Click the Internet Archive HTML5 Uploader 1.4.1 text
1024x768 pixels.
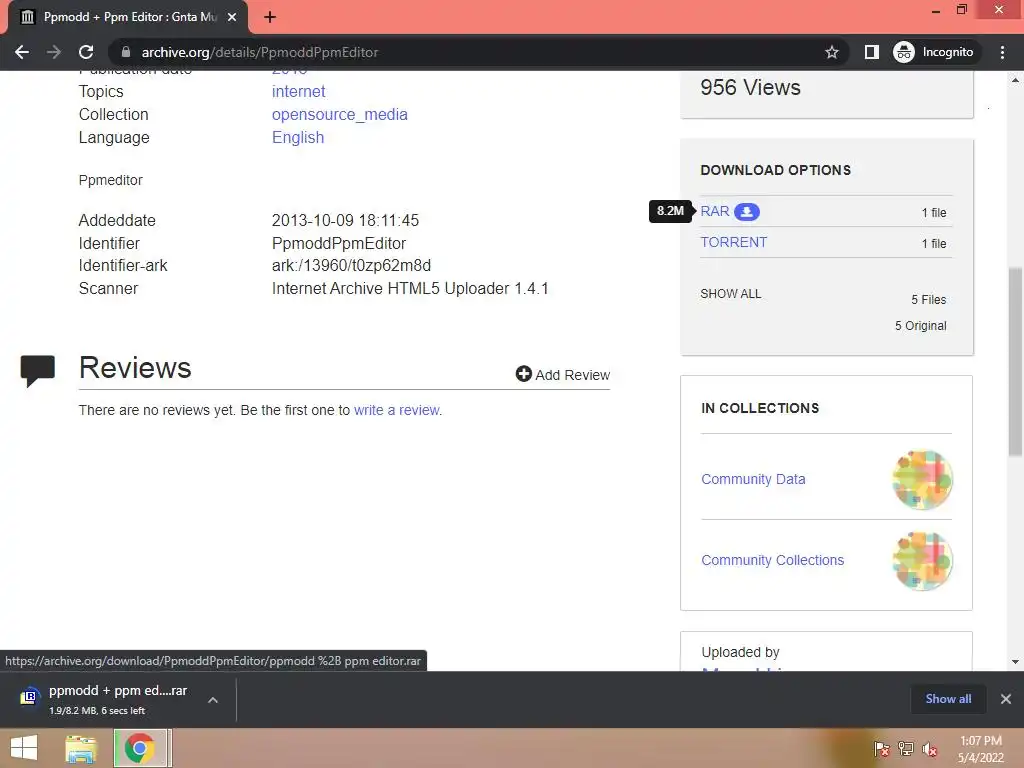[410, 288]
